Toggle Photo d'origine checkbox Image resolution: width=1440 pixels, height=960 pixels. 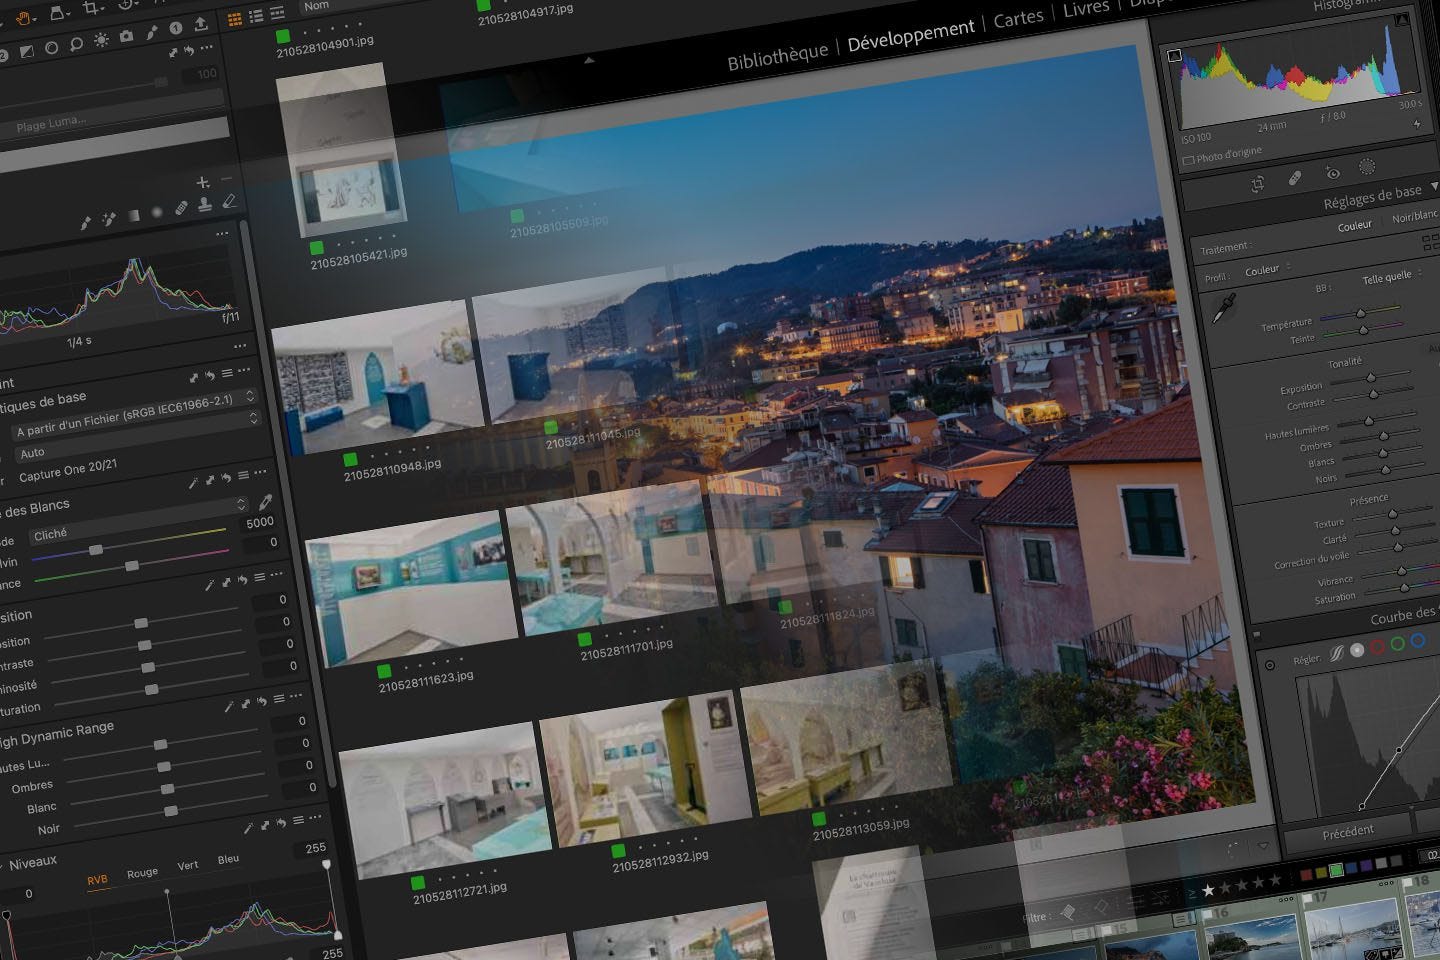[x=1188, y=160]
